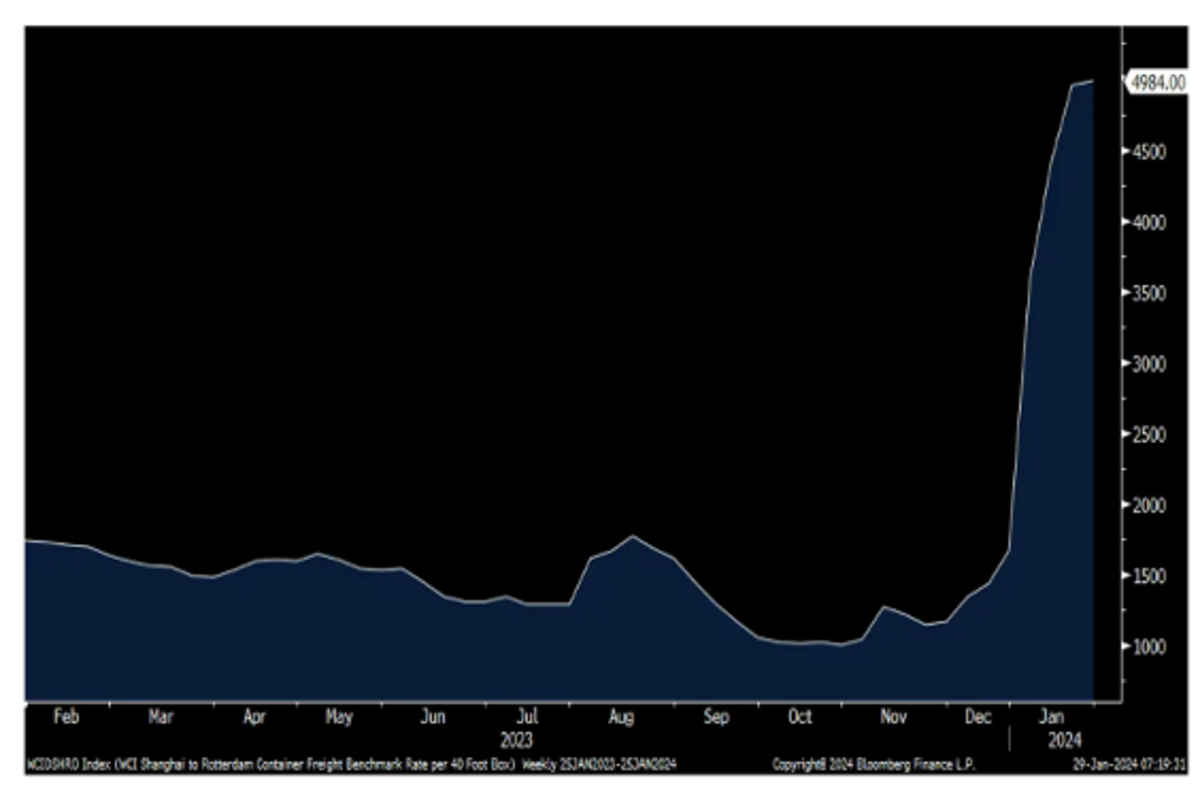Select the Feb month label on the x-axis

tap(66, 717)
